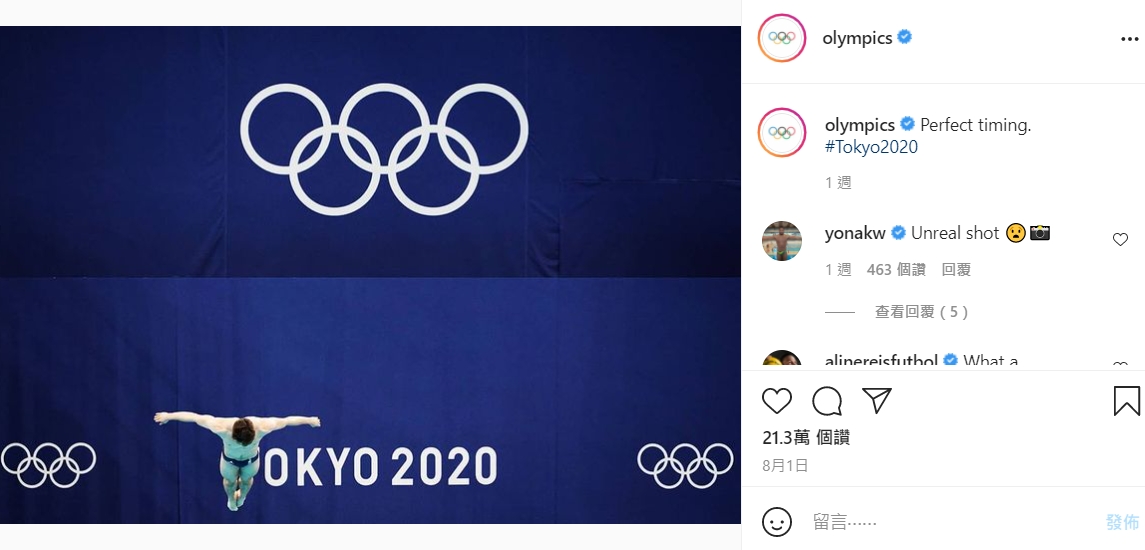Open the 21.3萬 個讚 likes list

[806, 438]
